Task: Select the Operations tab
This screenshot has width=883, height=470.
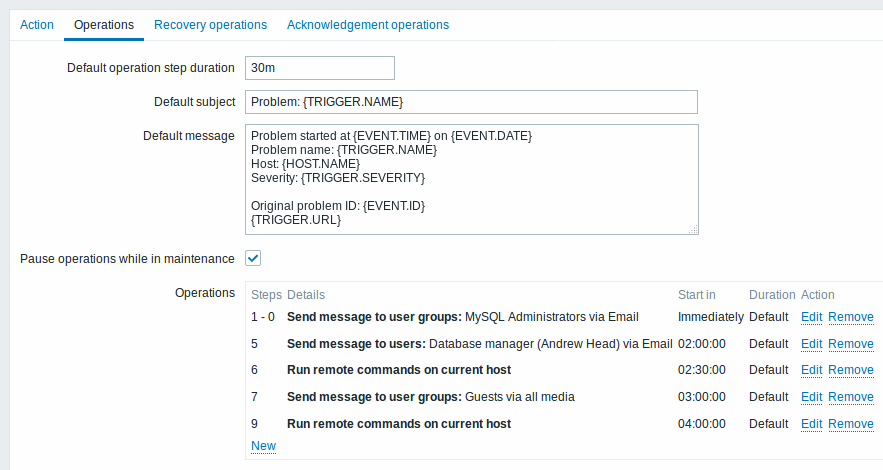Action: click(x=104, y=25)
